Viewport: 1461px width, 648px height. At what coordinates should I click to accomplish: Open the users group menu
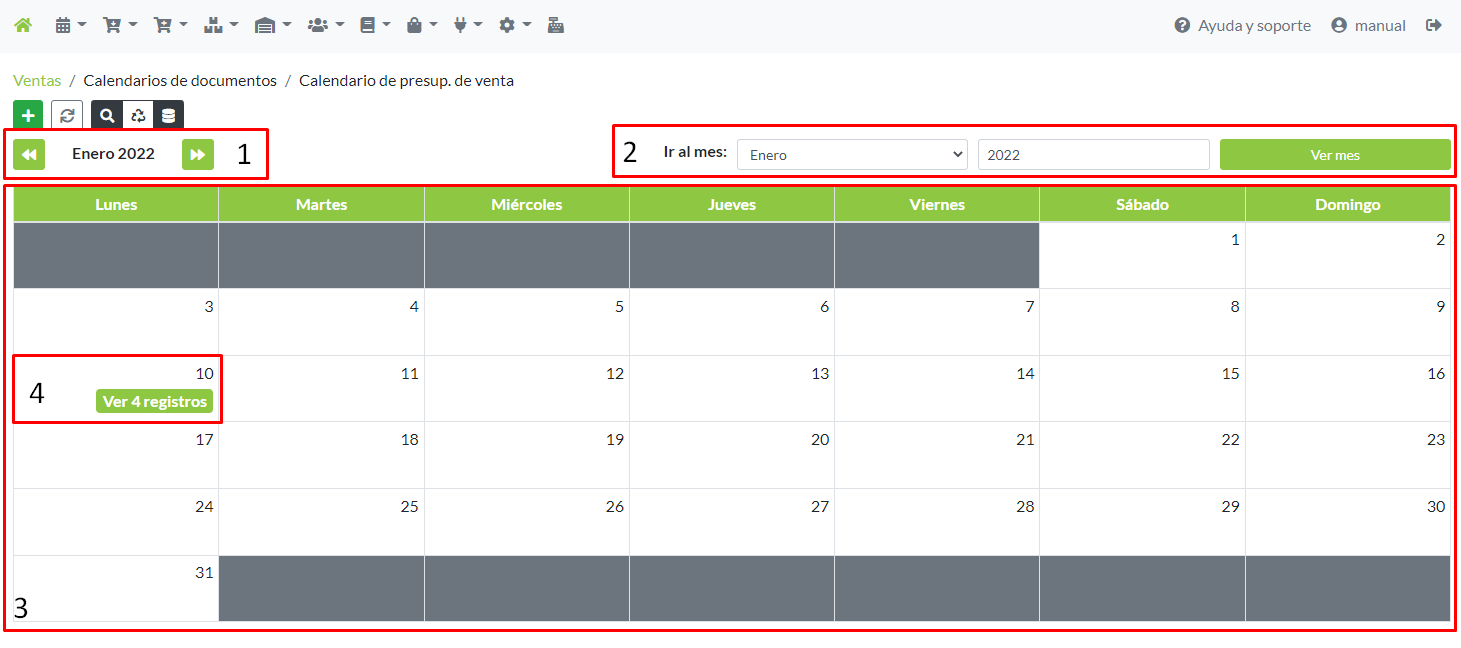point(325,25)
